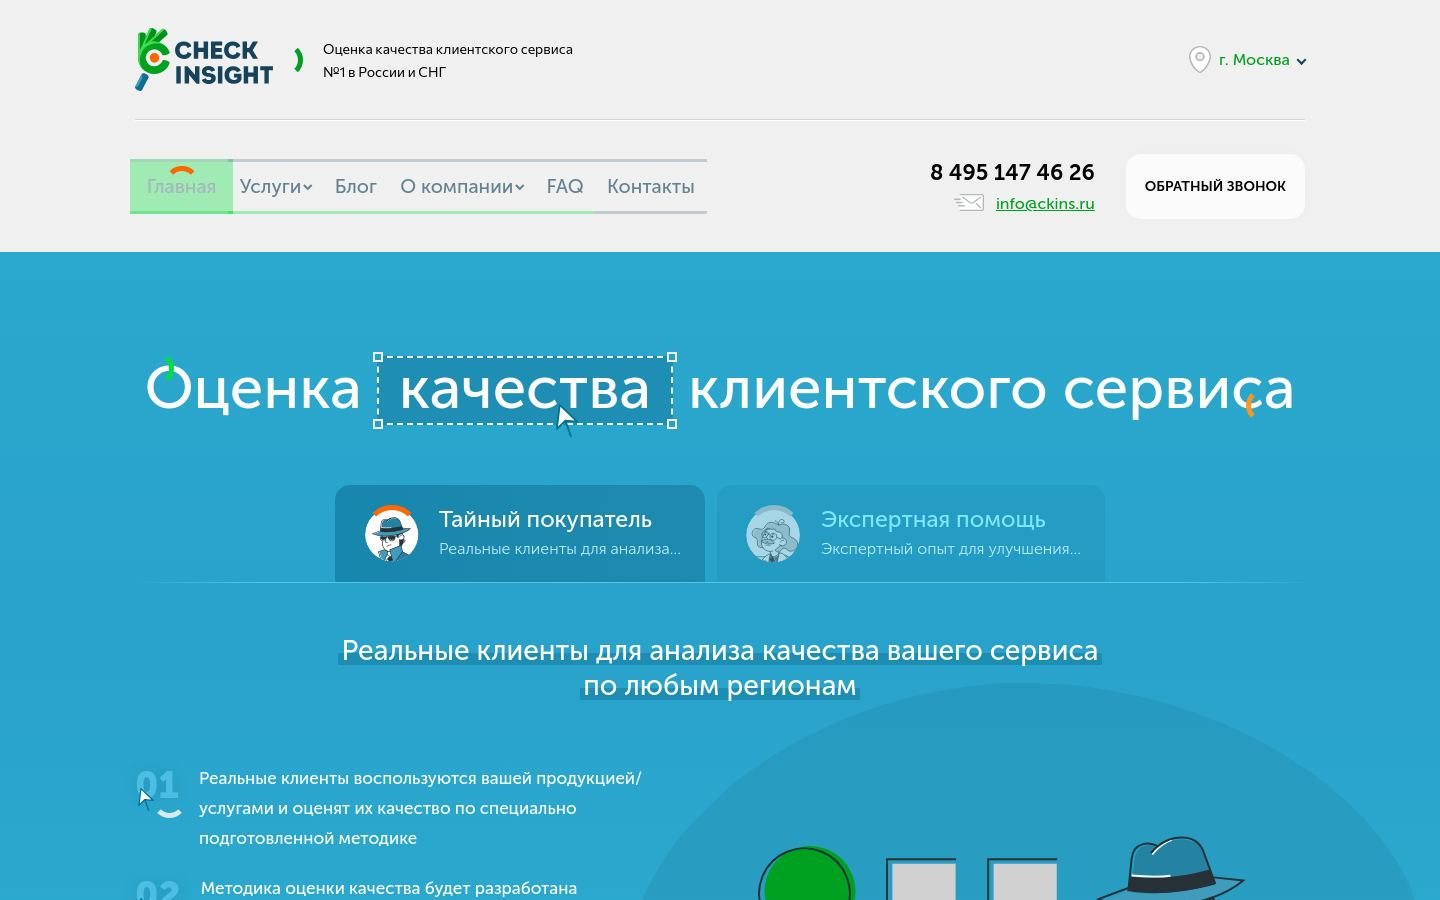Click the ОБРАТНЫЙ ЗВОНОК button
Image resolution: width=1440 pixels, height=900 pixels.
pyautogui.click(x=1215, y=186)
